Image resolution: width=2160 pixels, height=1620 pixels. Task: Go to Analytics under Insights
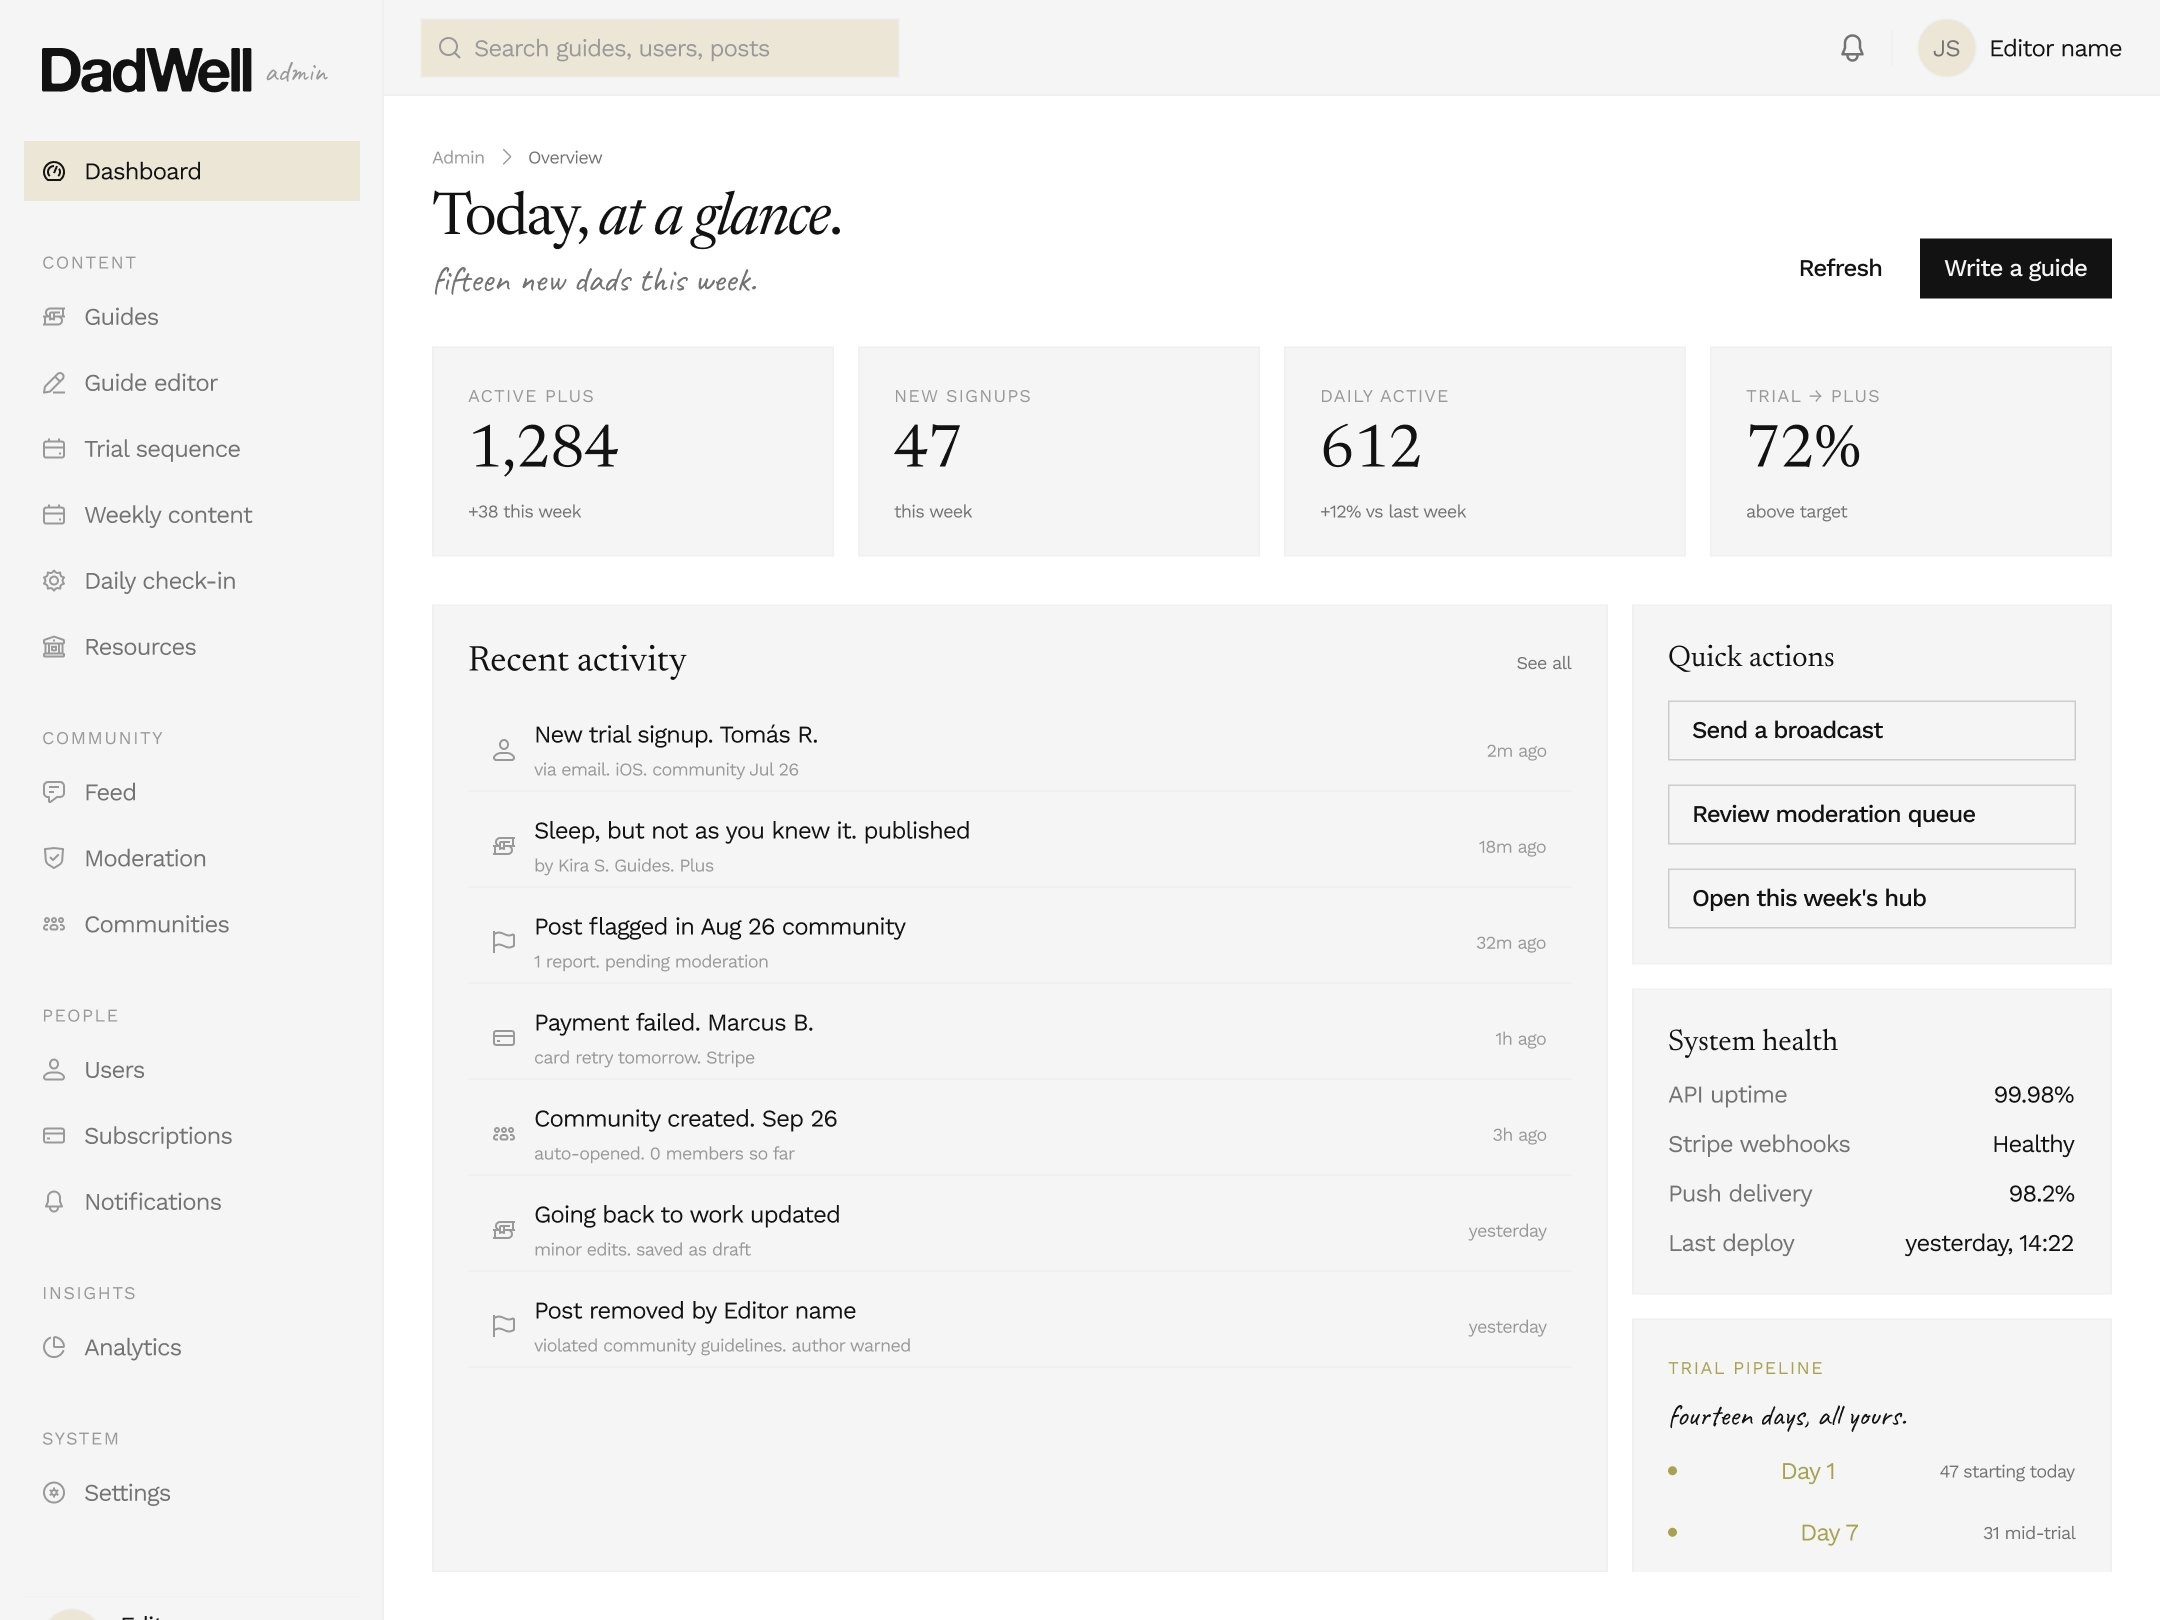point(192,1347)
